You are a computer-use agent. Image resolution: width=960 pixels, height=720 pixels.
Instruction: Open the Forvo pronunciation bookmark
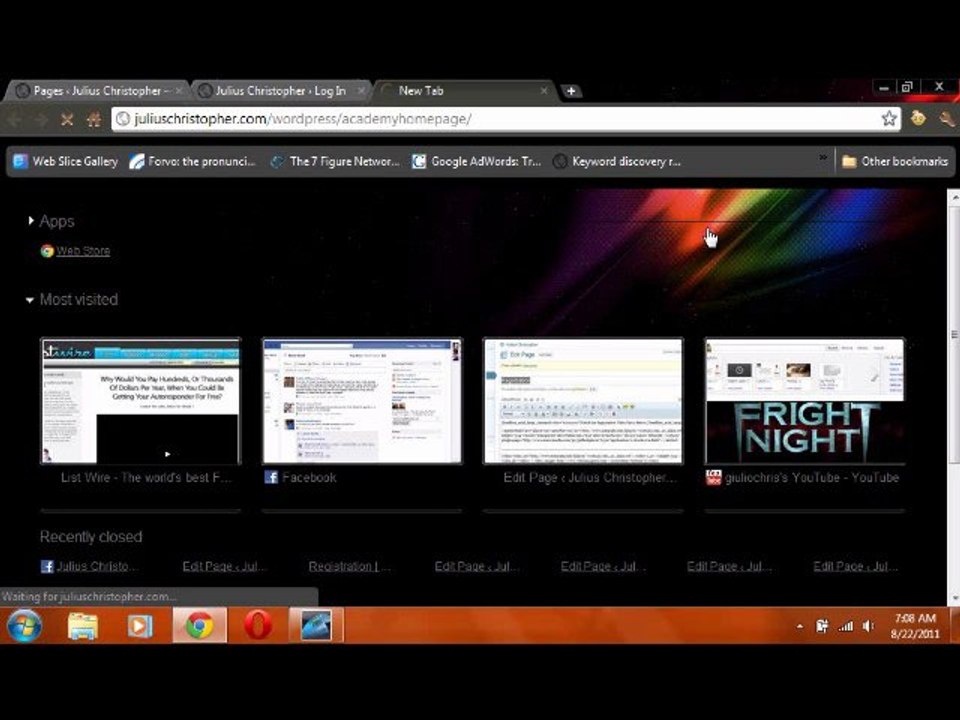pyautogui.click(x=192, y=162)
